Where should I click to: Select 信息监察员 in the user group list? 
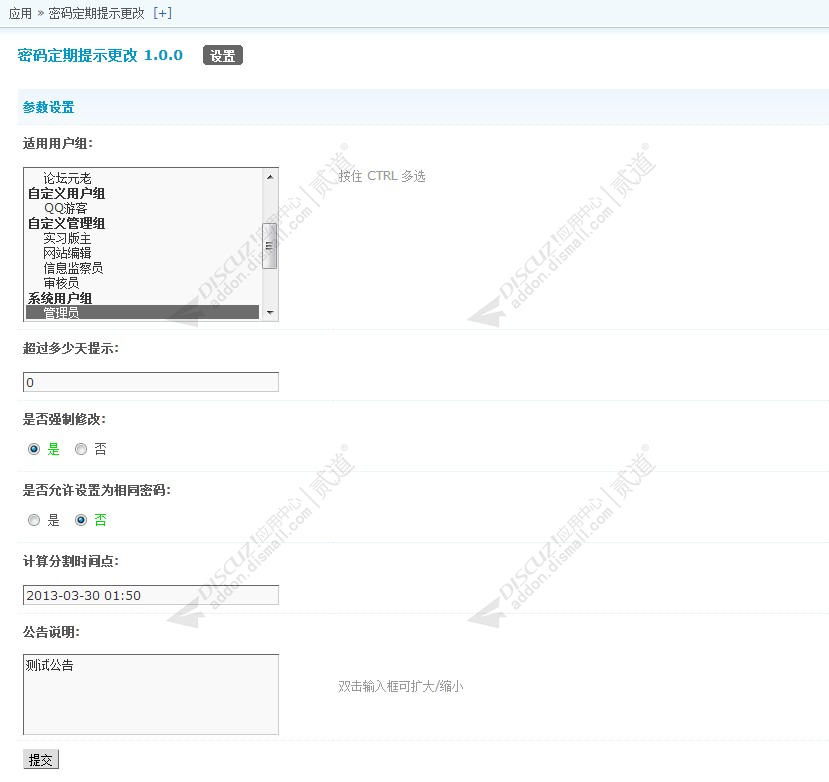click(73, 268)
